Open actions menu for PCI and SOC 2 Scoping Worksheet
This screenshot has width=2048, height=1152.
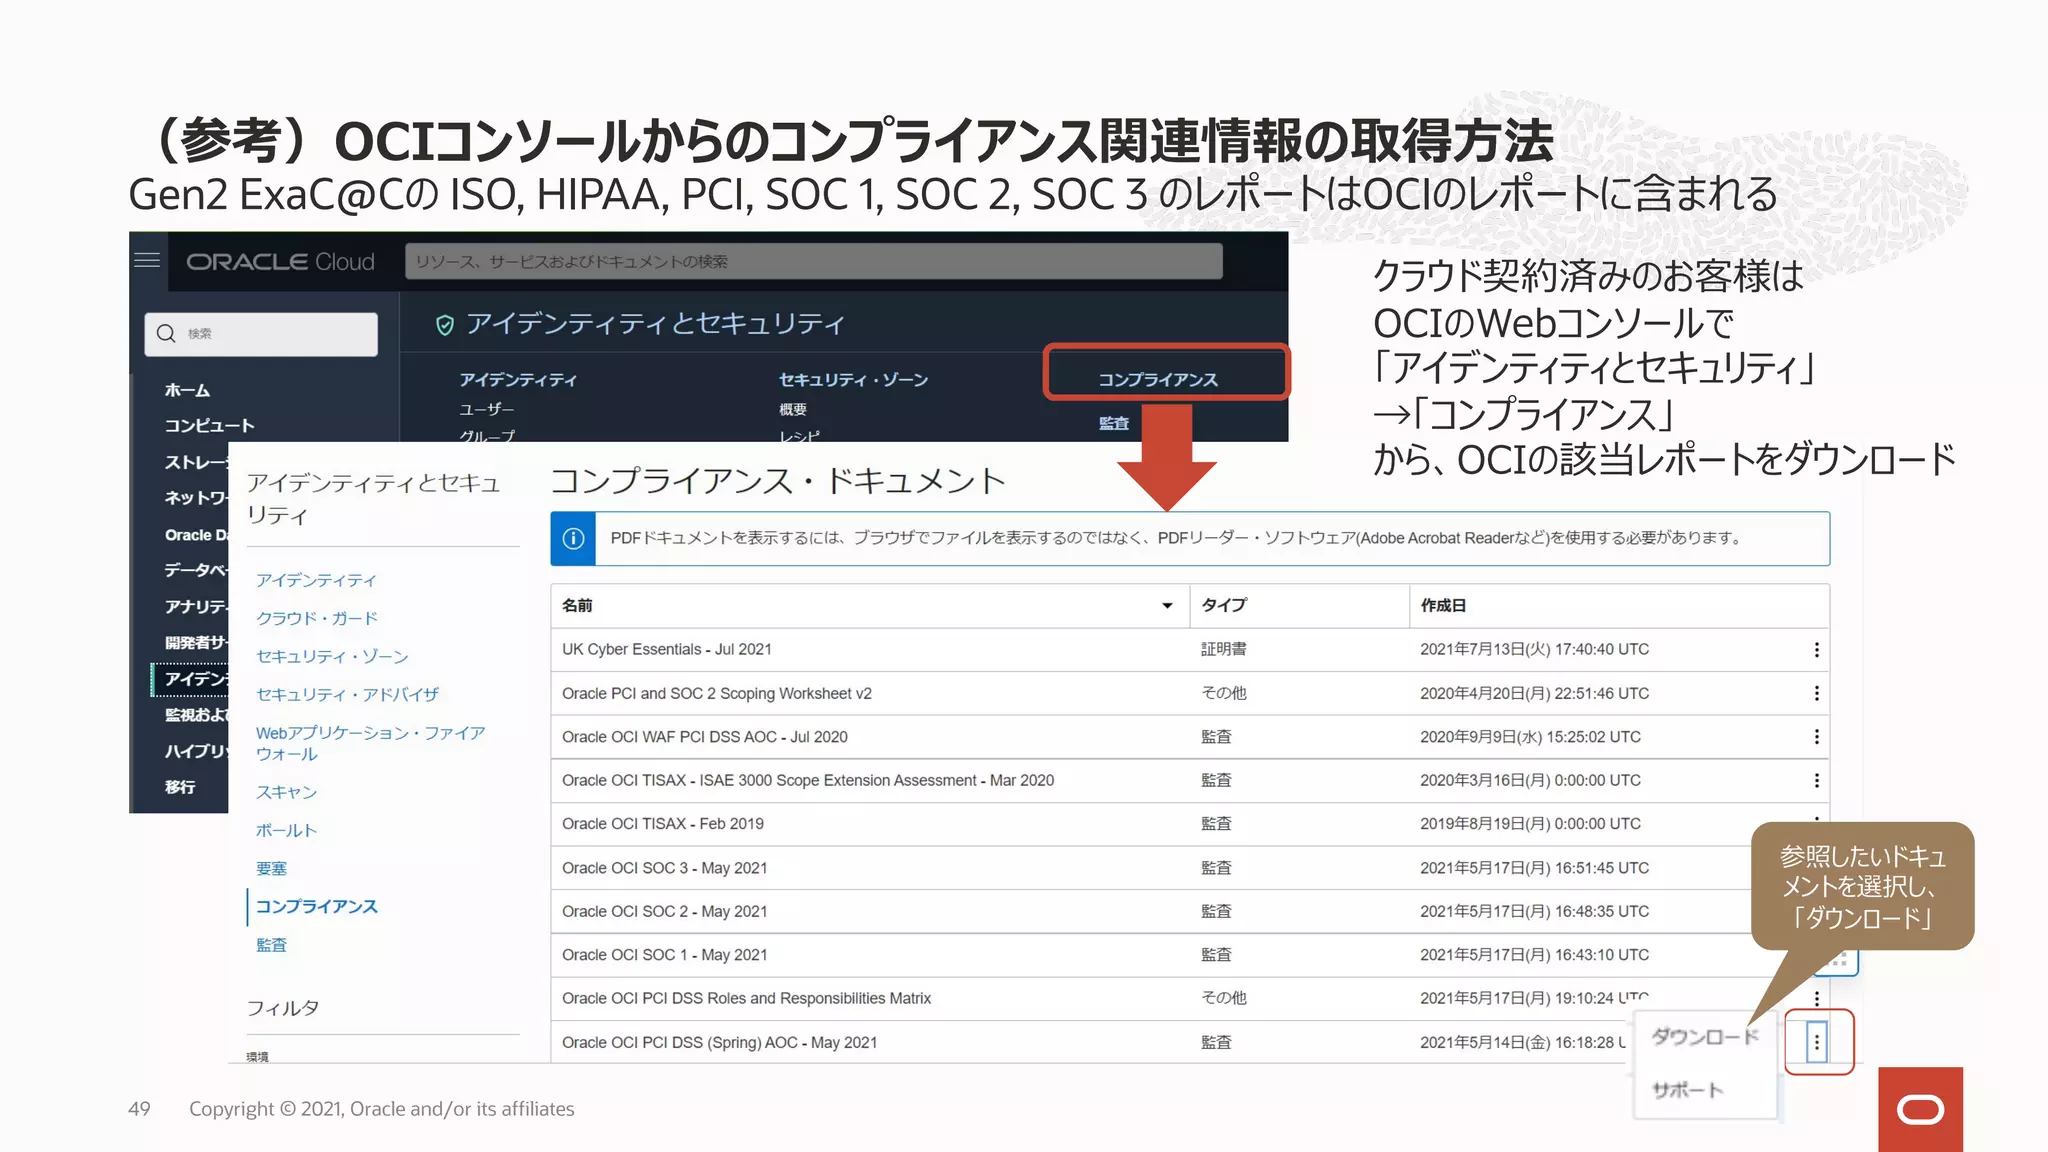point(1816,693)
